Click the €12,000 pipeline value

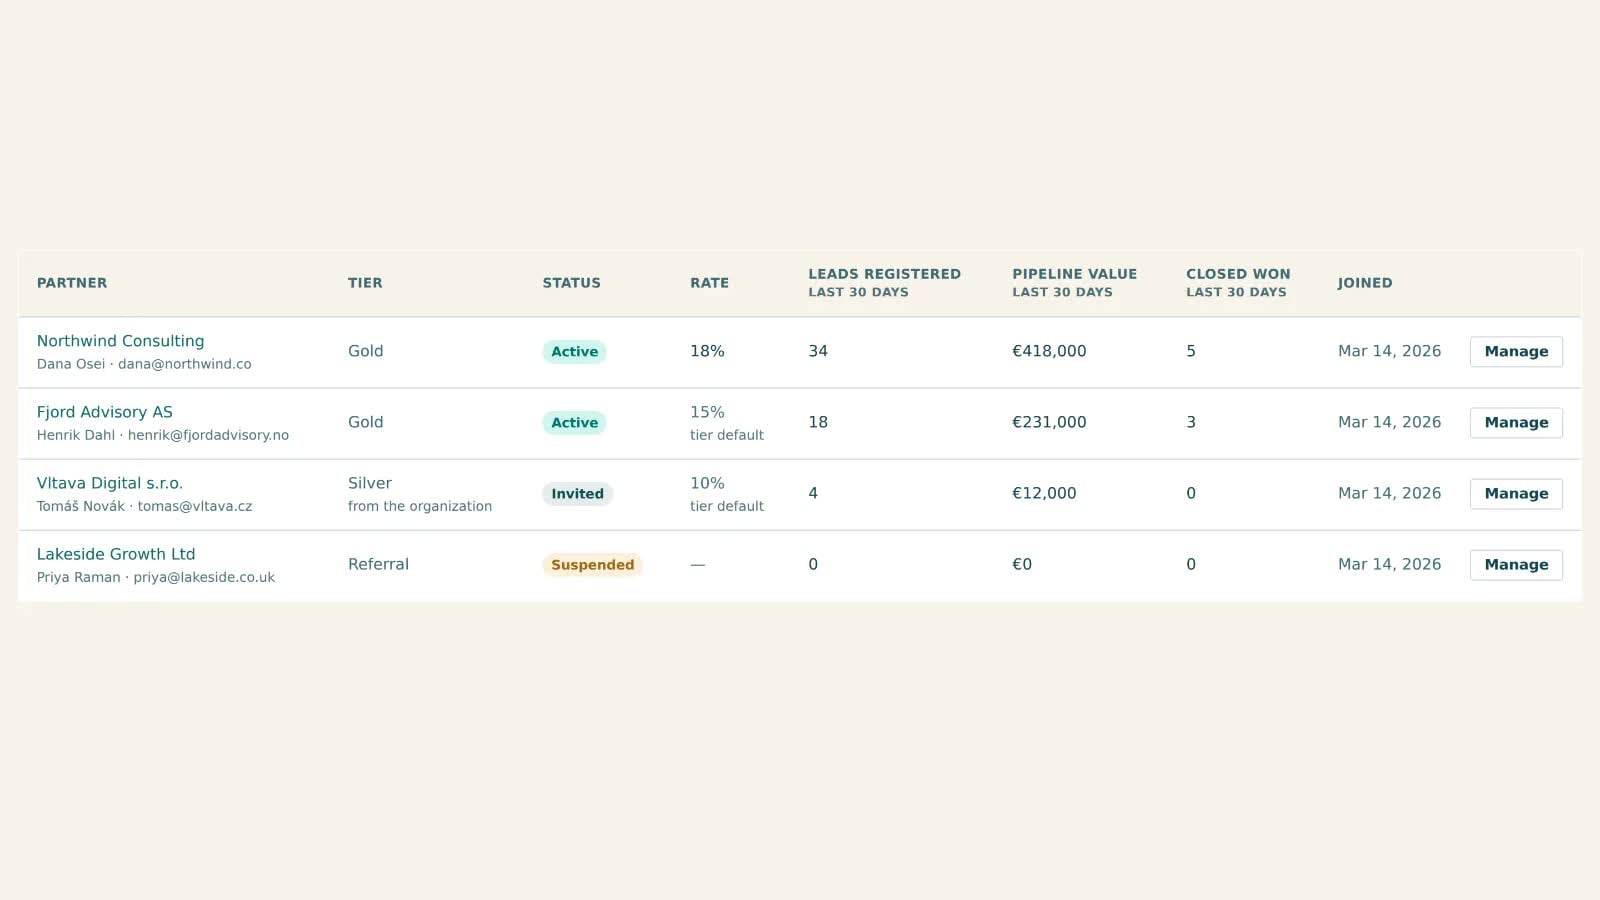1044,493
